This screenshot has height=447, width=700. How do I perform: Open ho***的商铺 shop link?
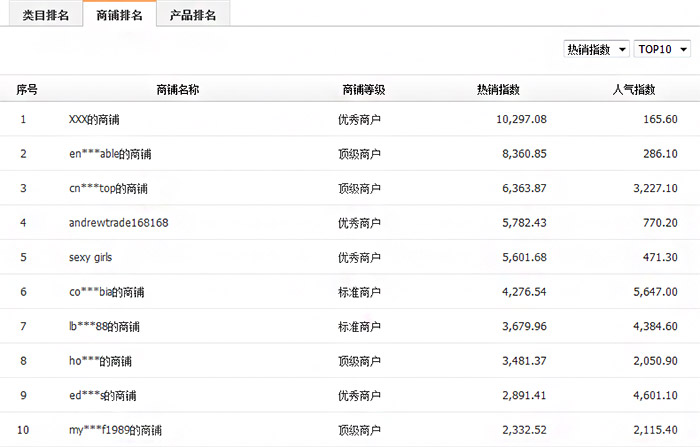point(101,361)
